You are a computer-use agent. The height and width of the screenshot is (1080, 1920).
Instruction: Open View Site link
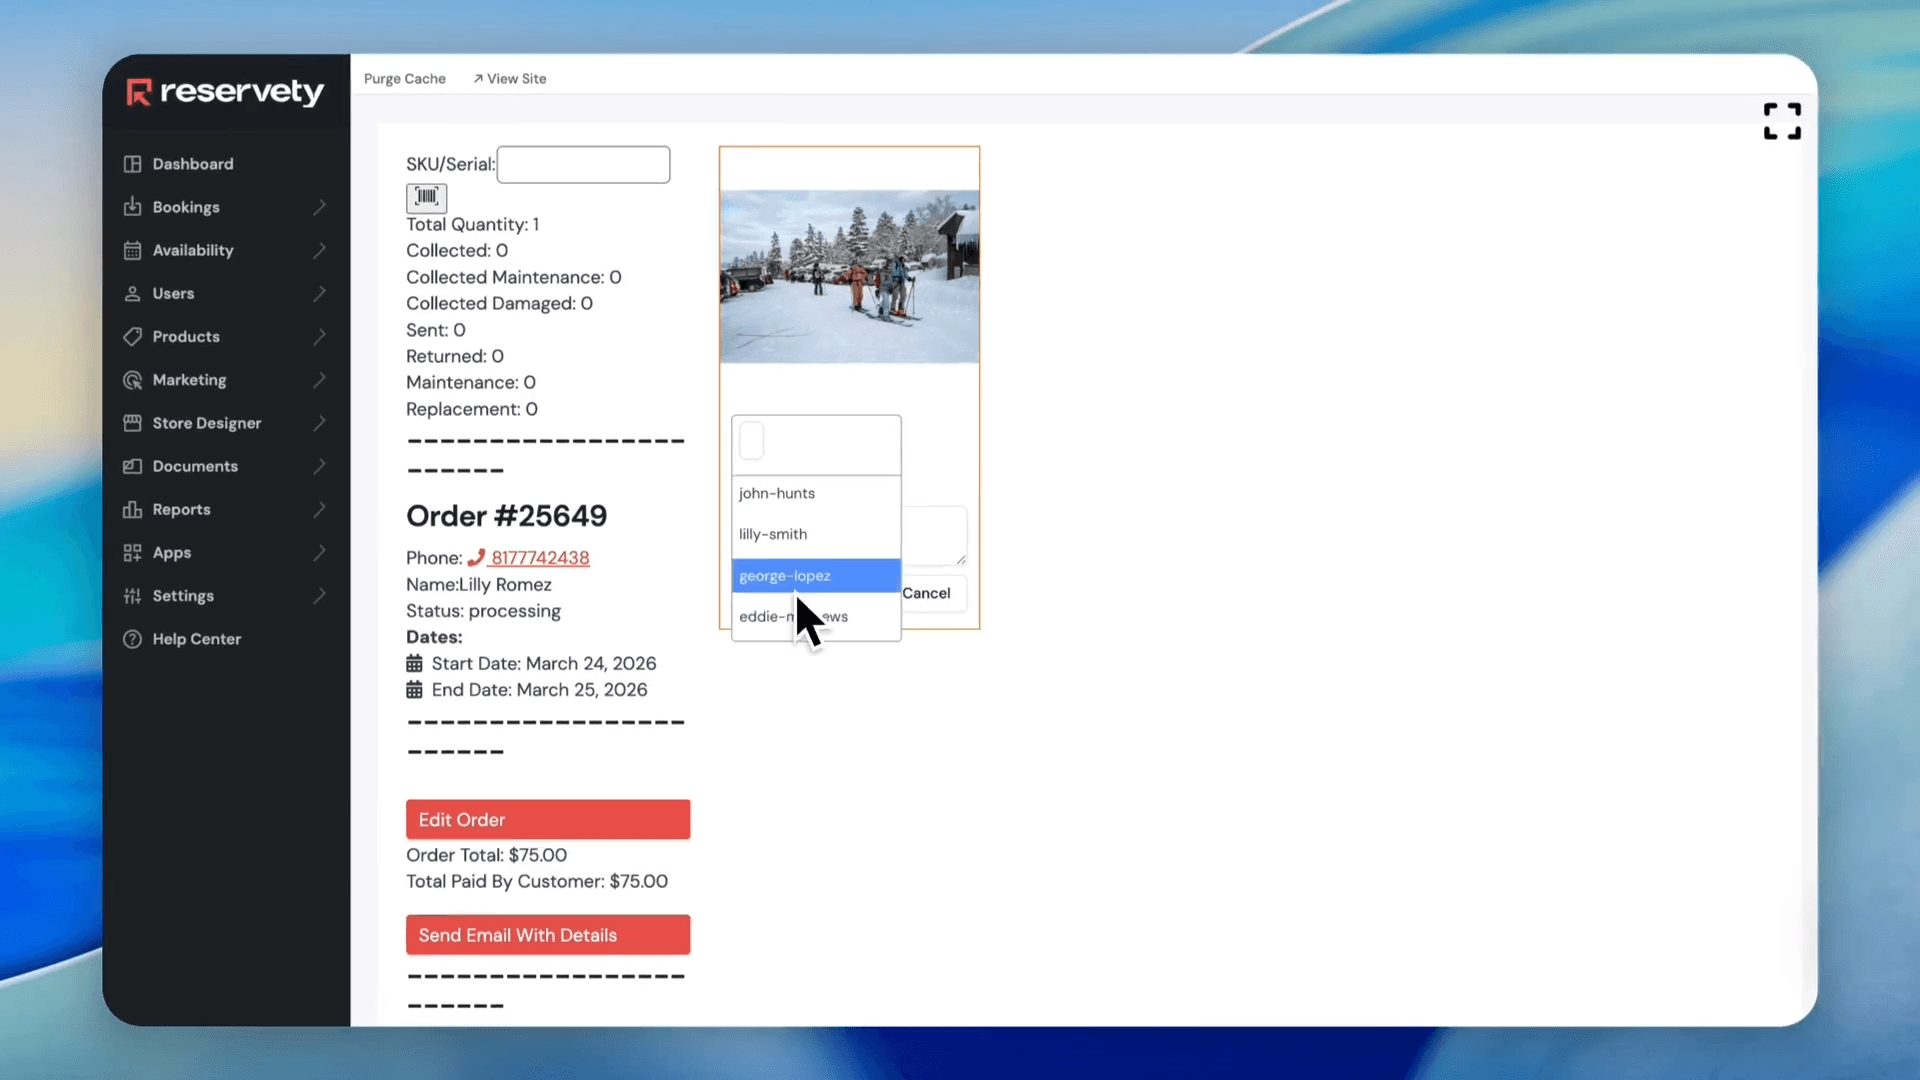coord(510,79)
